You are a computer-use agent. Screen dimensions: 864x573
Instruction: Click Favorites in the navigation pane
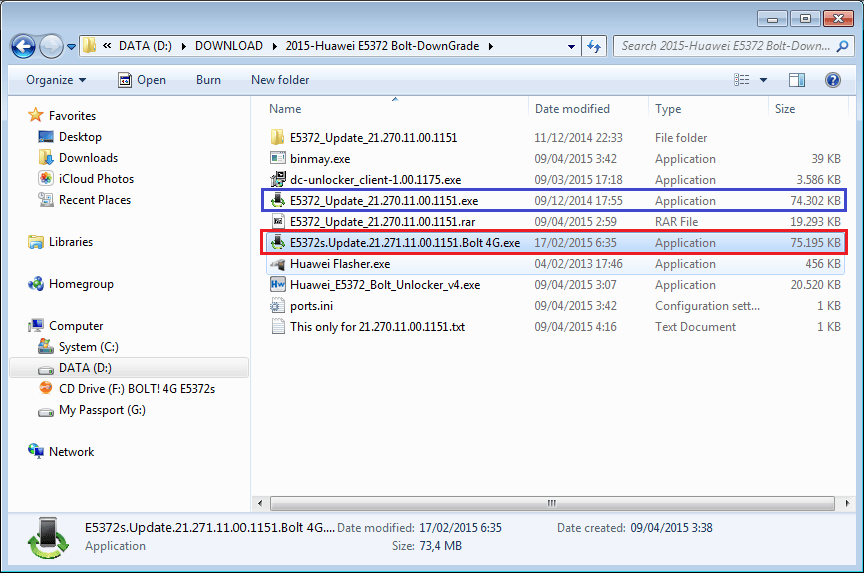(72, 116)
